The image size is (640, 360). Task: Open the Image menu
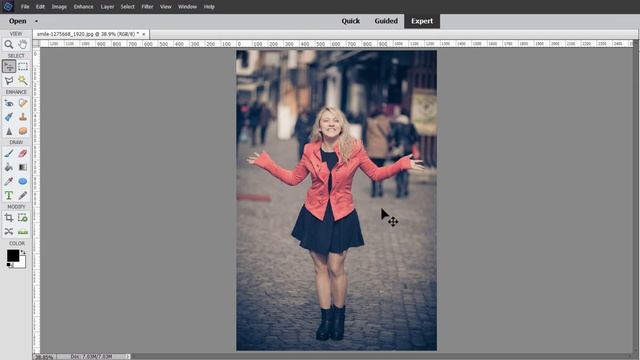[59, 7]
